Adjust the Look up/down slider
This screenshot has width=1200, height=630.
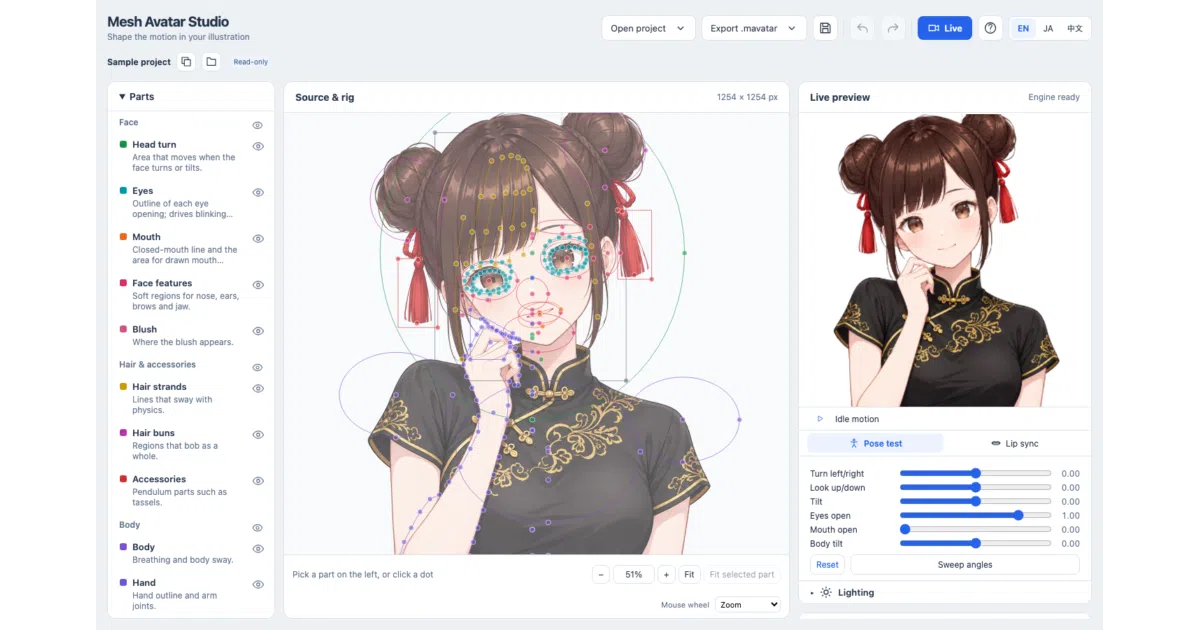pos(975,487)
